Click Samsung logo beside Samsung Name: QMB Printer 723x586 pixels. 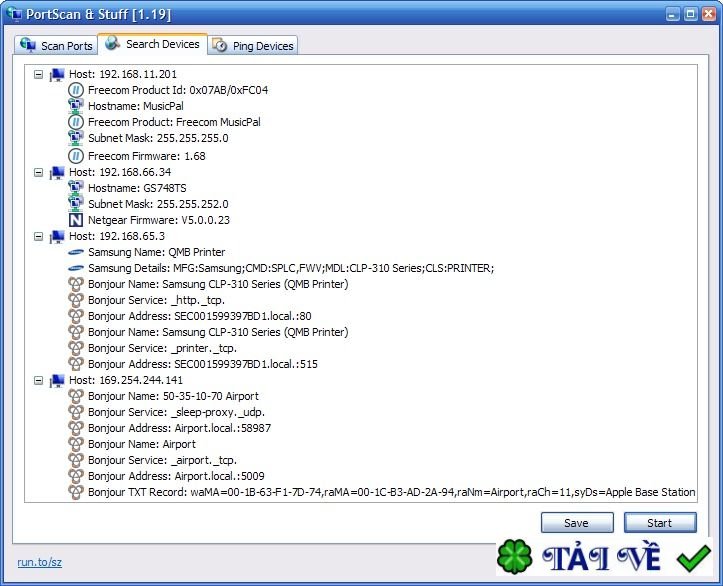(76, 252)
